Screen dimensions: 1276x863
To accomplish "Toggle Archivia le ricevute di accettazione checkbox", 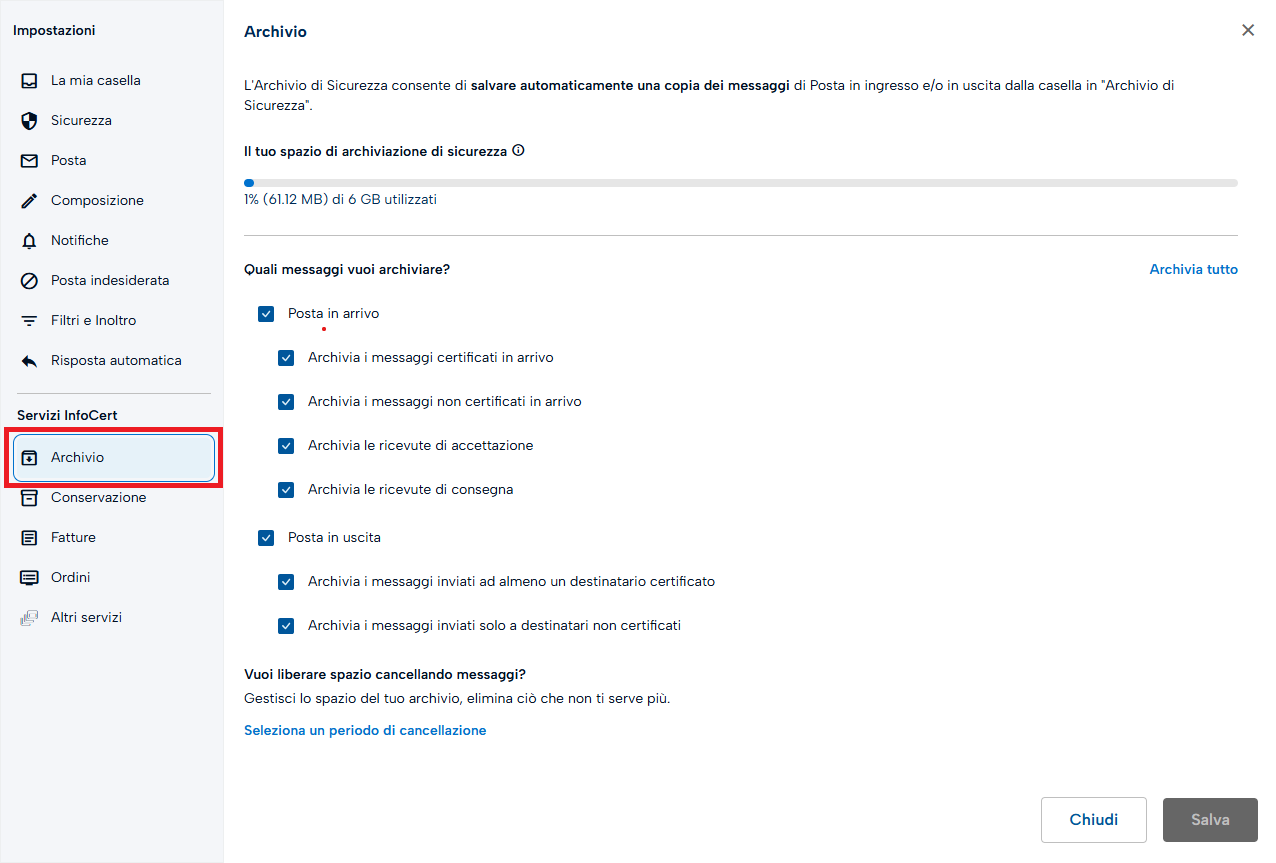I will click(x=286, y=446).
